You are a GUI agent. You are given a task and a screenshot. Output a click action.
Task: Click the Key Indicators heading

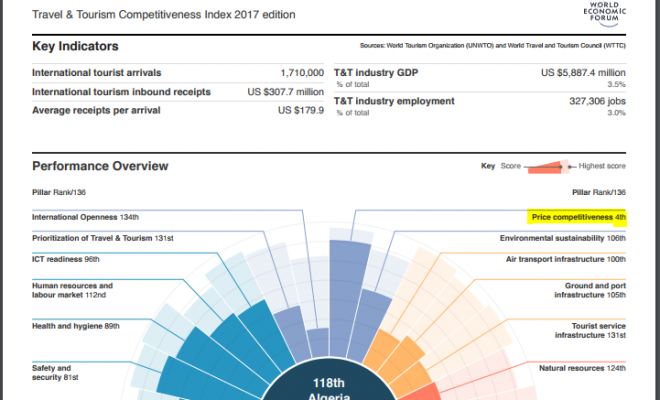pos(76,47)
